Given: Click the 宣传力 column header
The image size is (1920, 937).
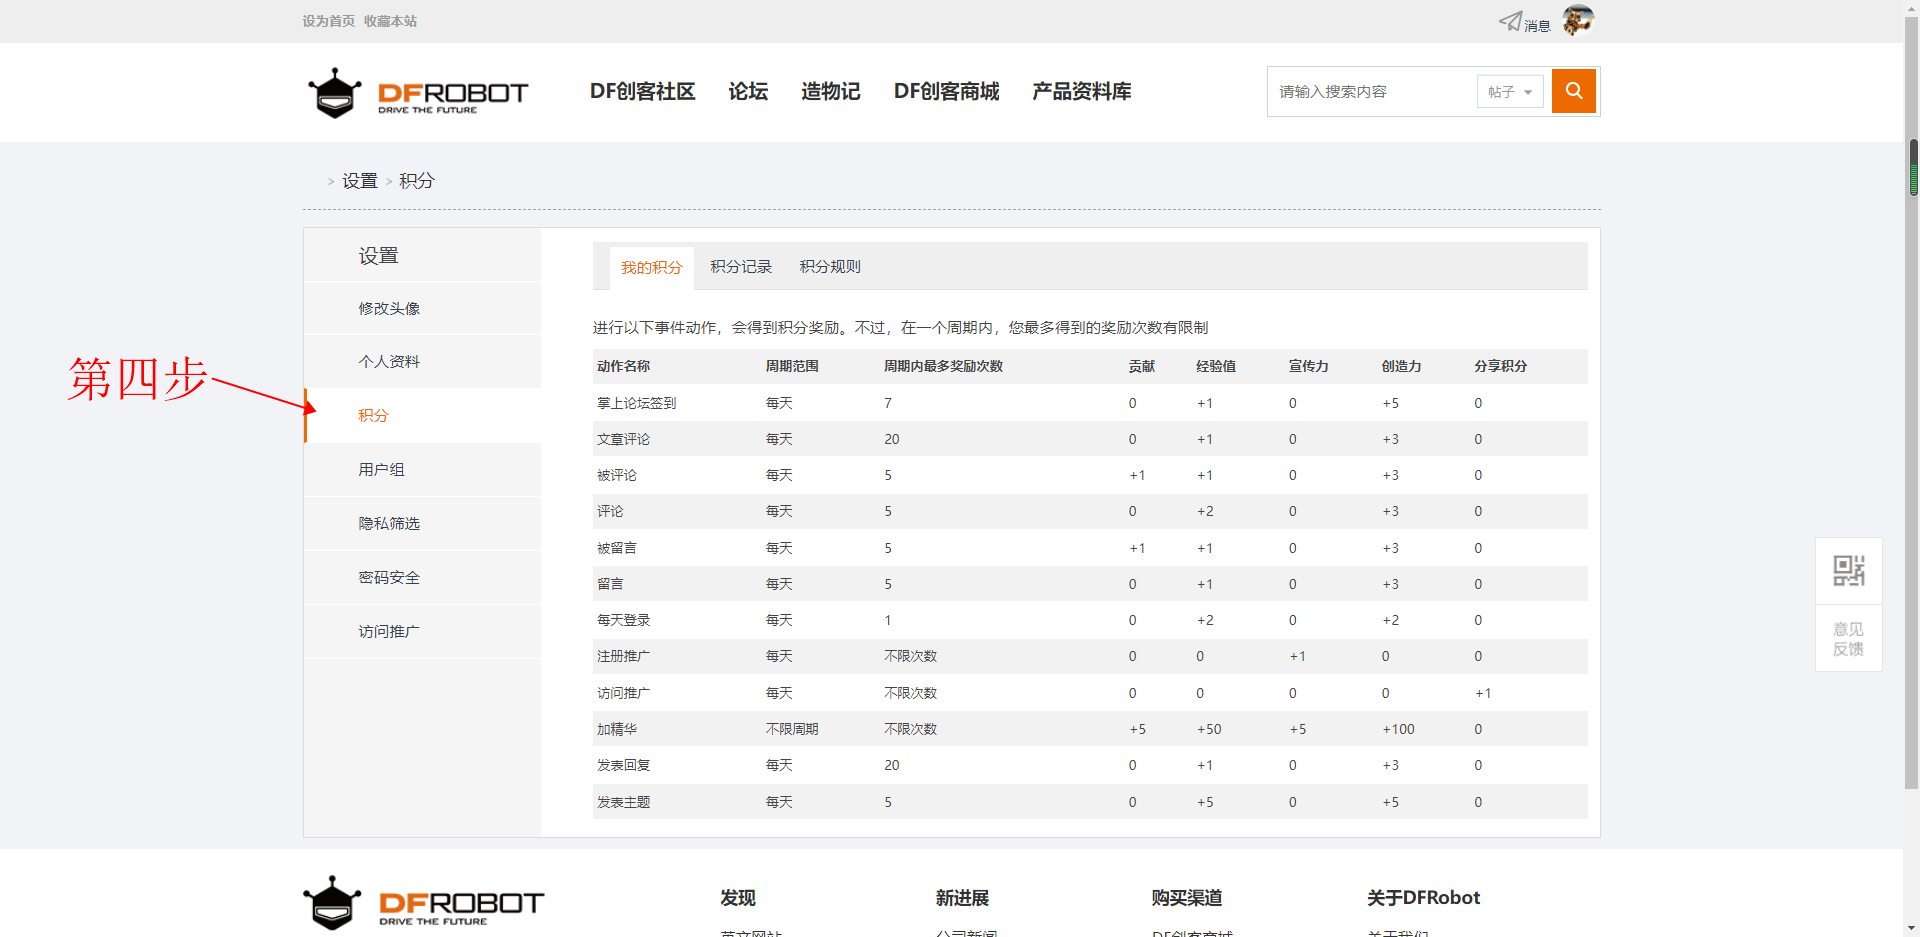Looking at the screenshot, I should point(1308,366).
